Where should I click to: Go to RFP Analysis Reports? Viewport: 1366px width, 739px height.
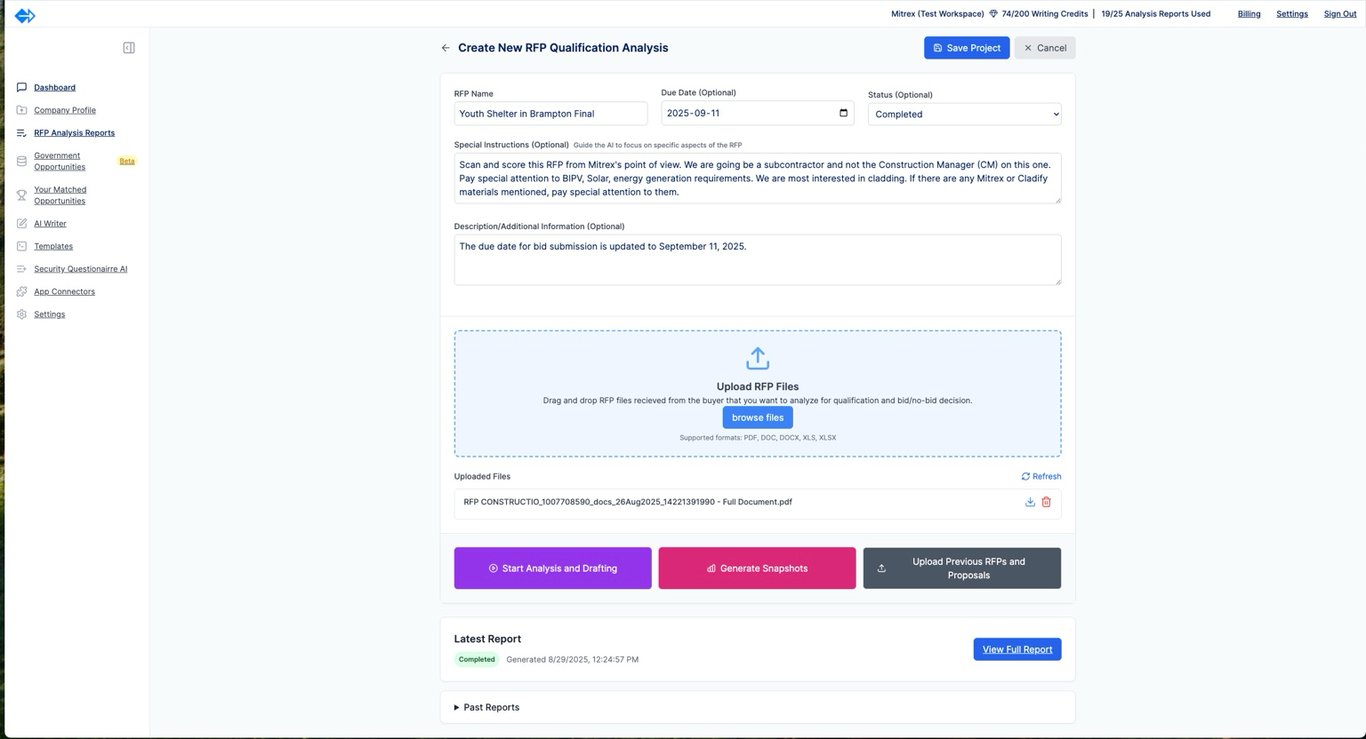pos(74,133)
